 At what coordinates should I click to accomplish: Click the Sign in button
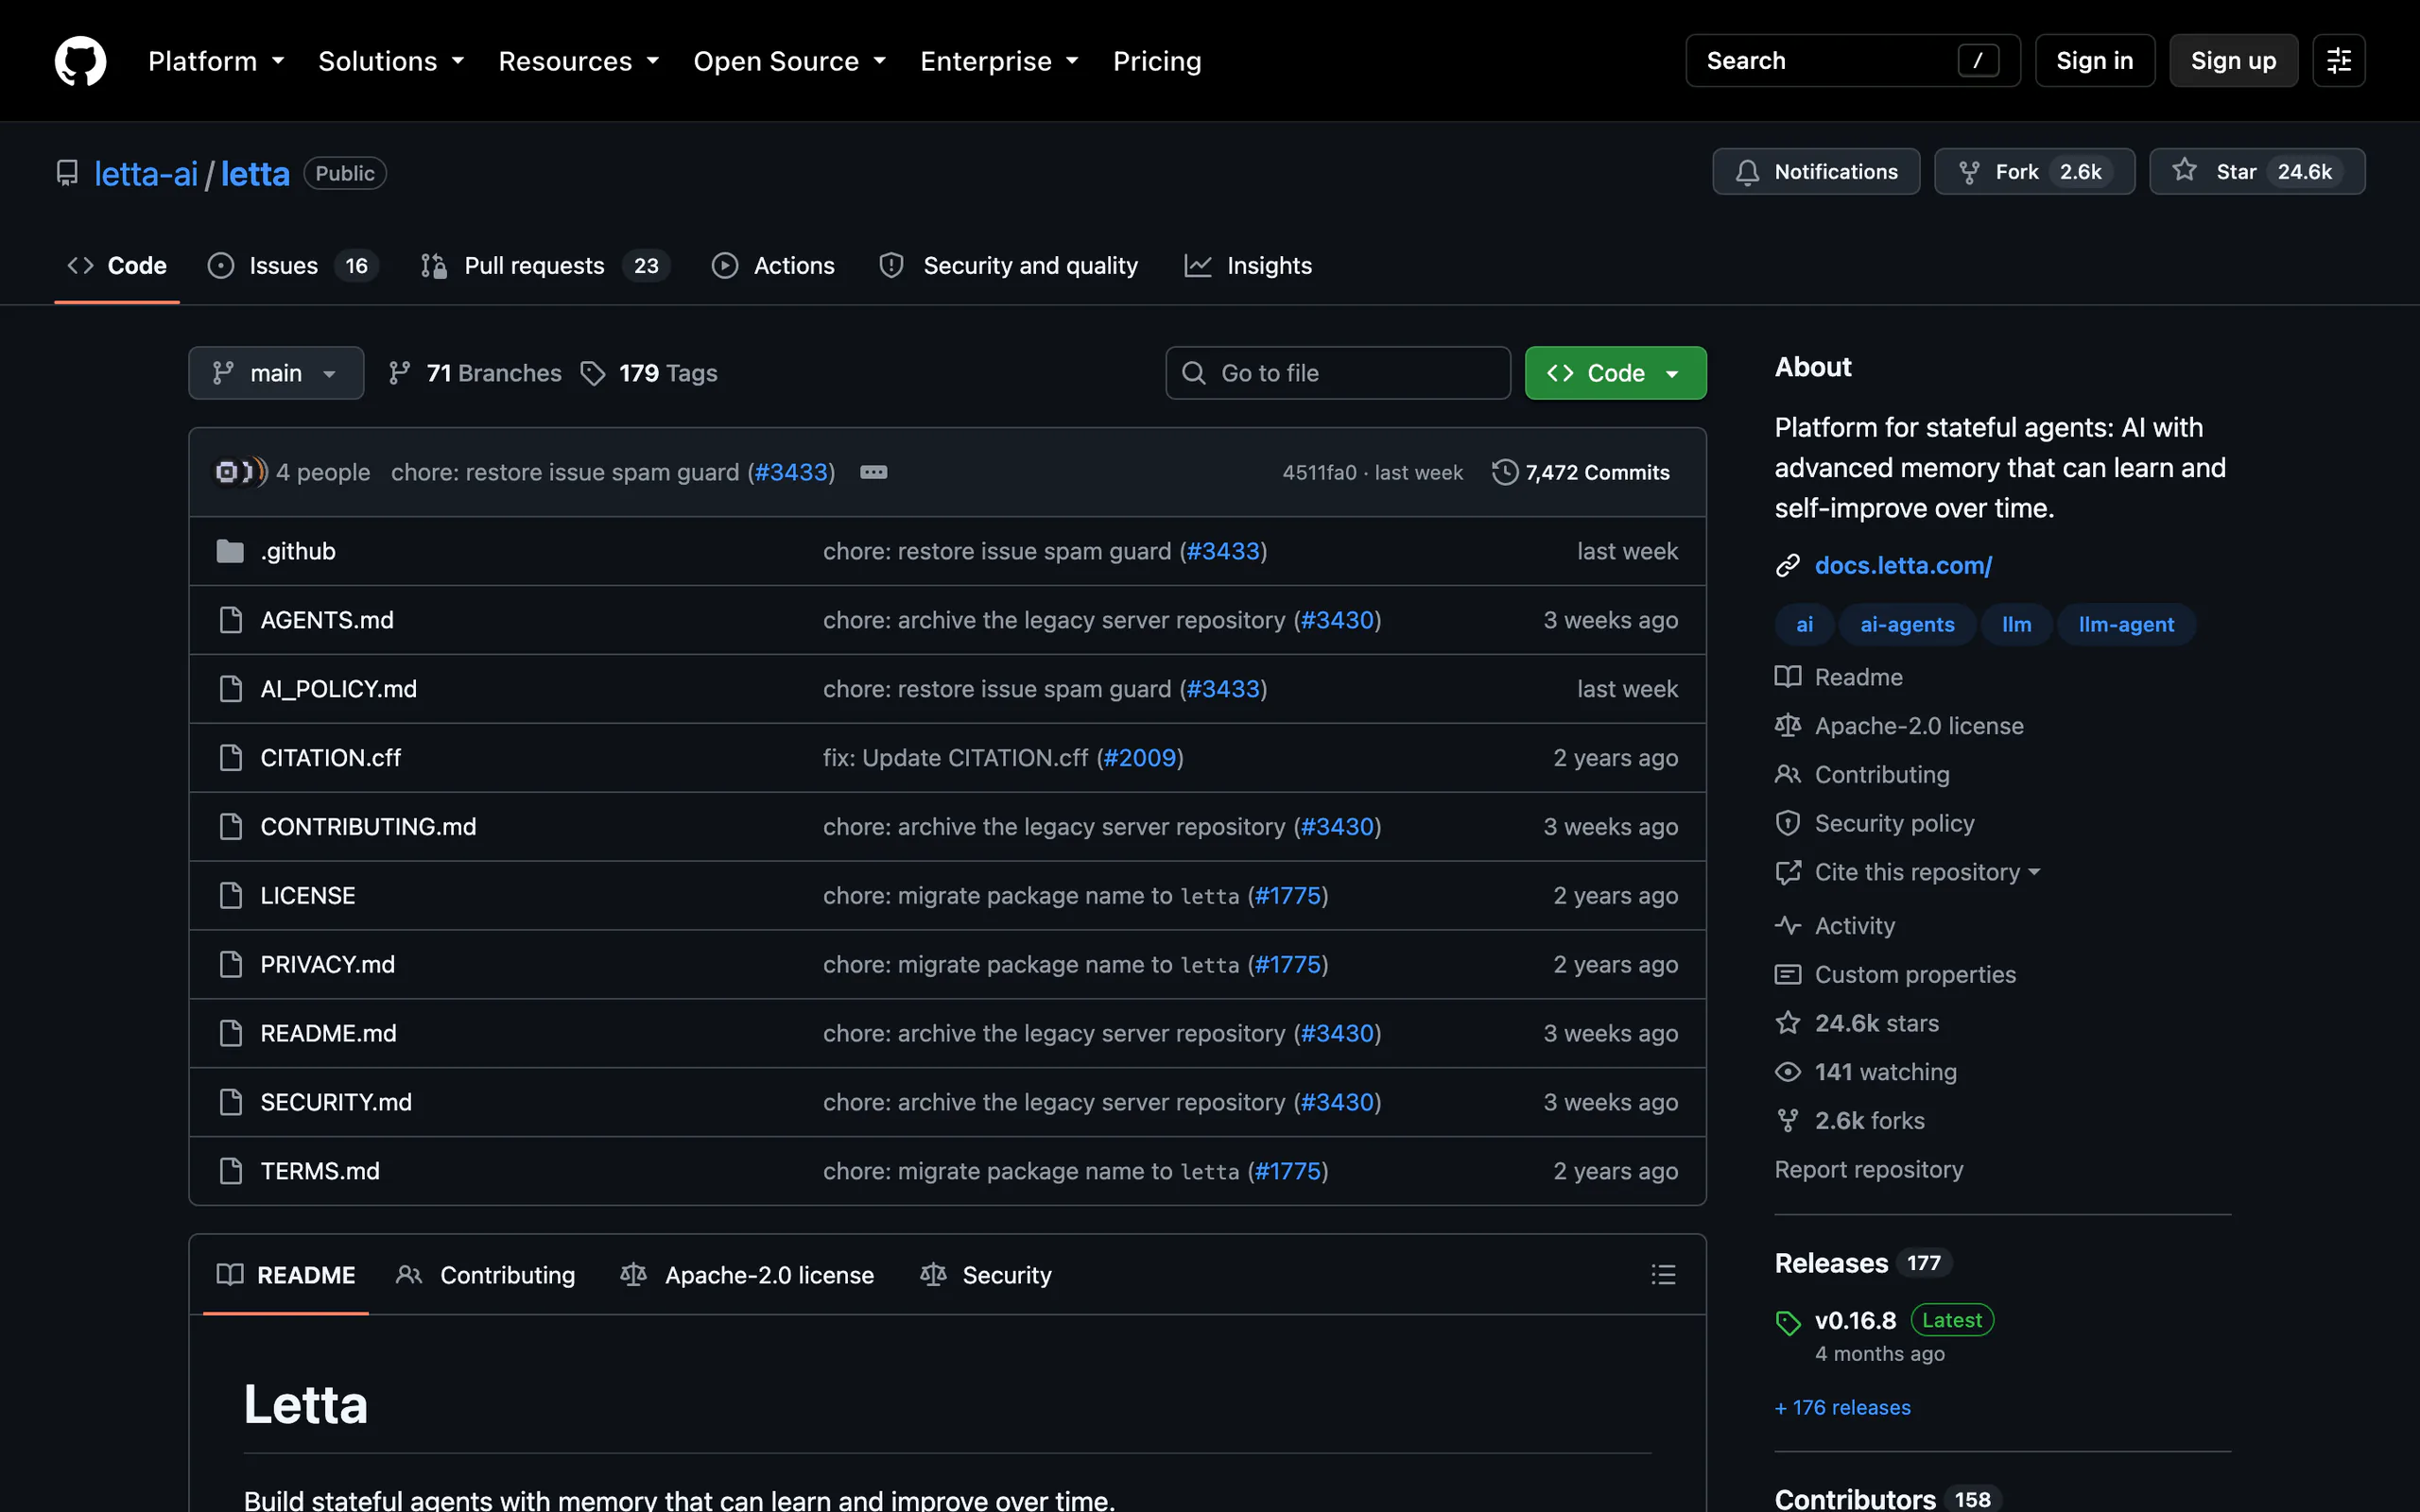[x=2094, y=61]
